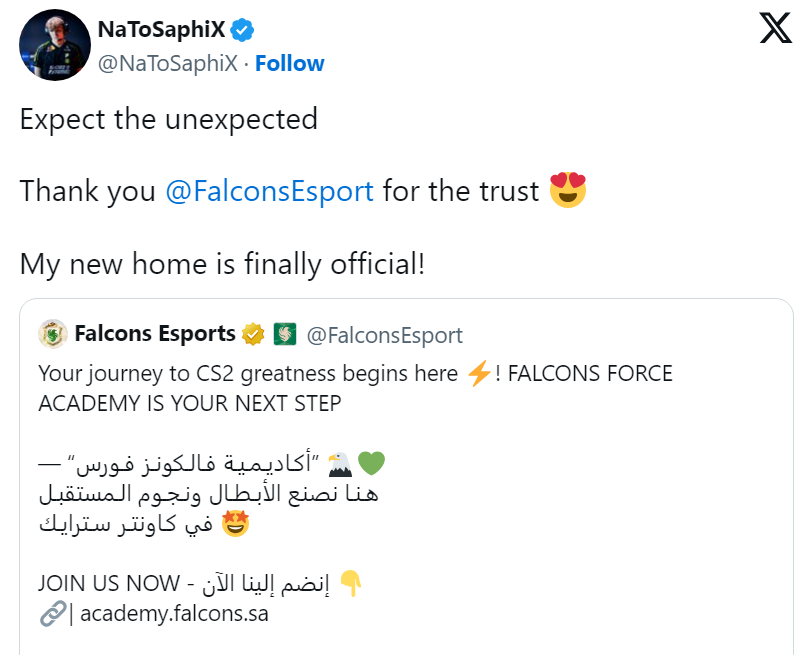Viewport: 806px width, 655px height.
Task: Click the lightning bolt emoji in the quote
Action: pos(479,373)
